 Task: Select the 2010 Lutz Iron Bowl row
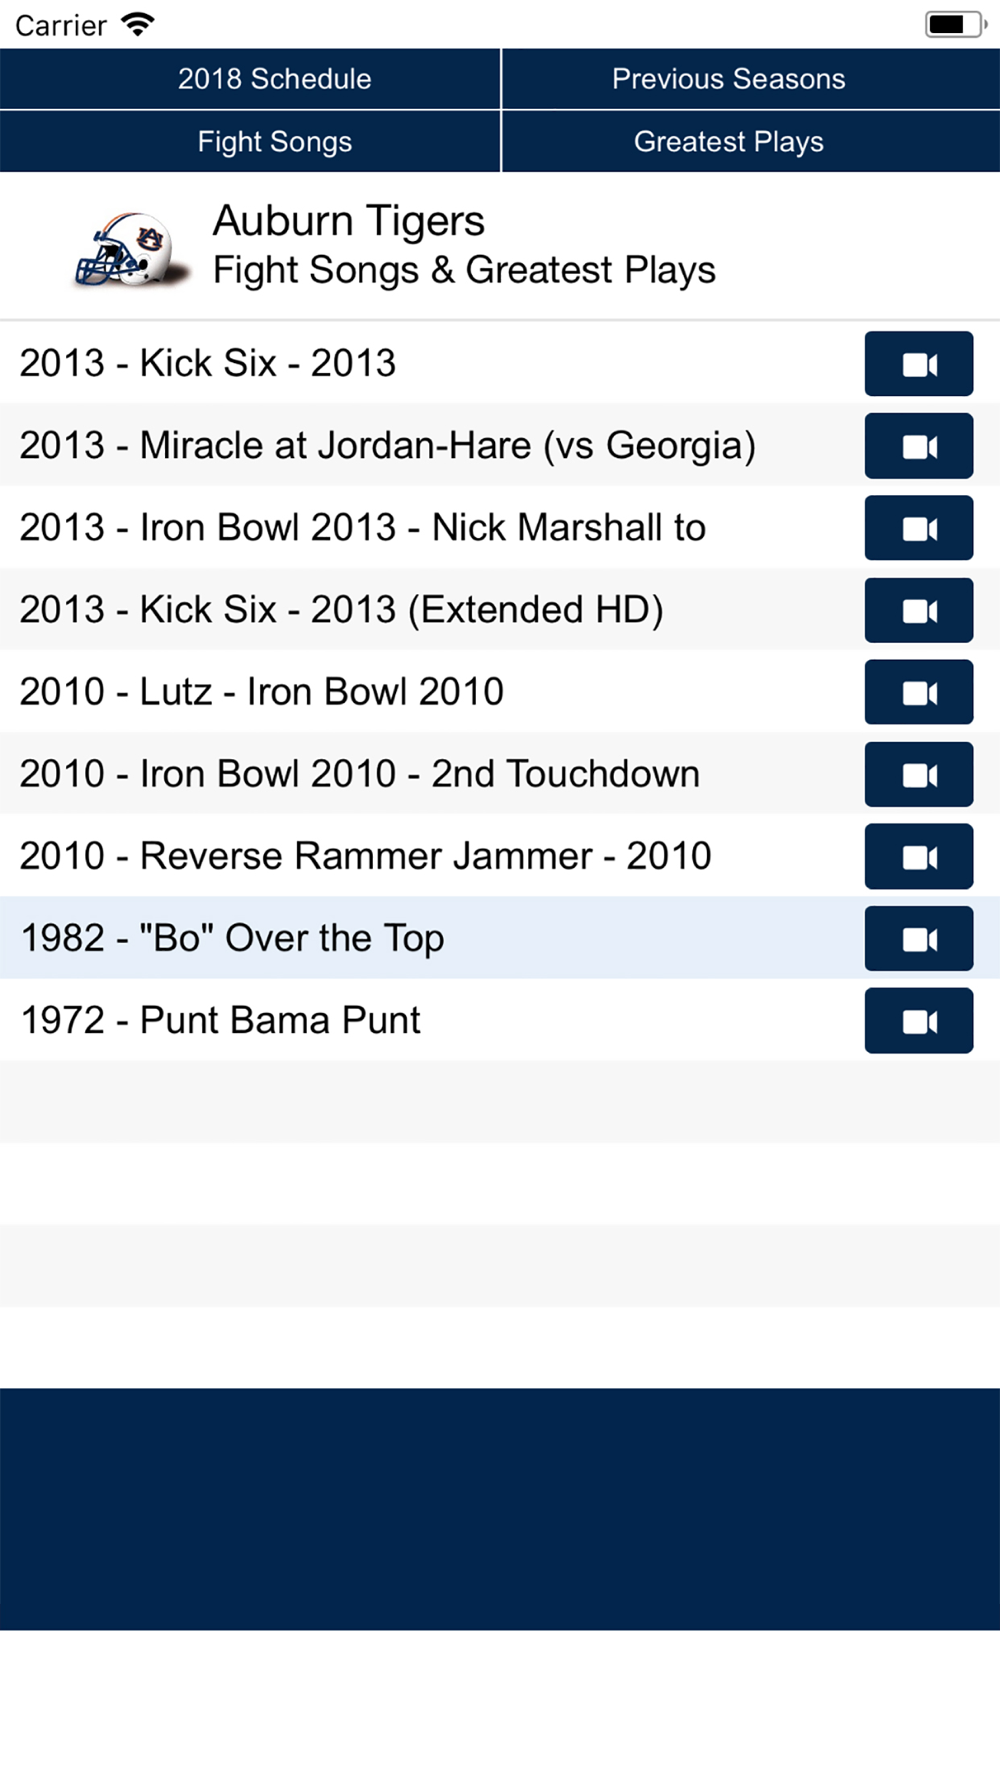[x=500, y=692]
